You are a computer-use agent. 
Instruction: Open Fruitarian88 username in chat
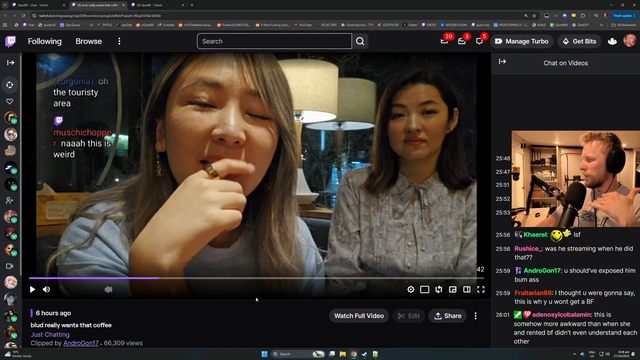[x=533, y=293]
